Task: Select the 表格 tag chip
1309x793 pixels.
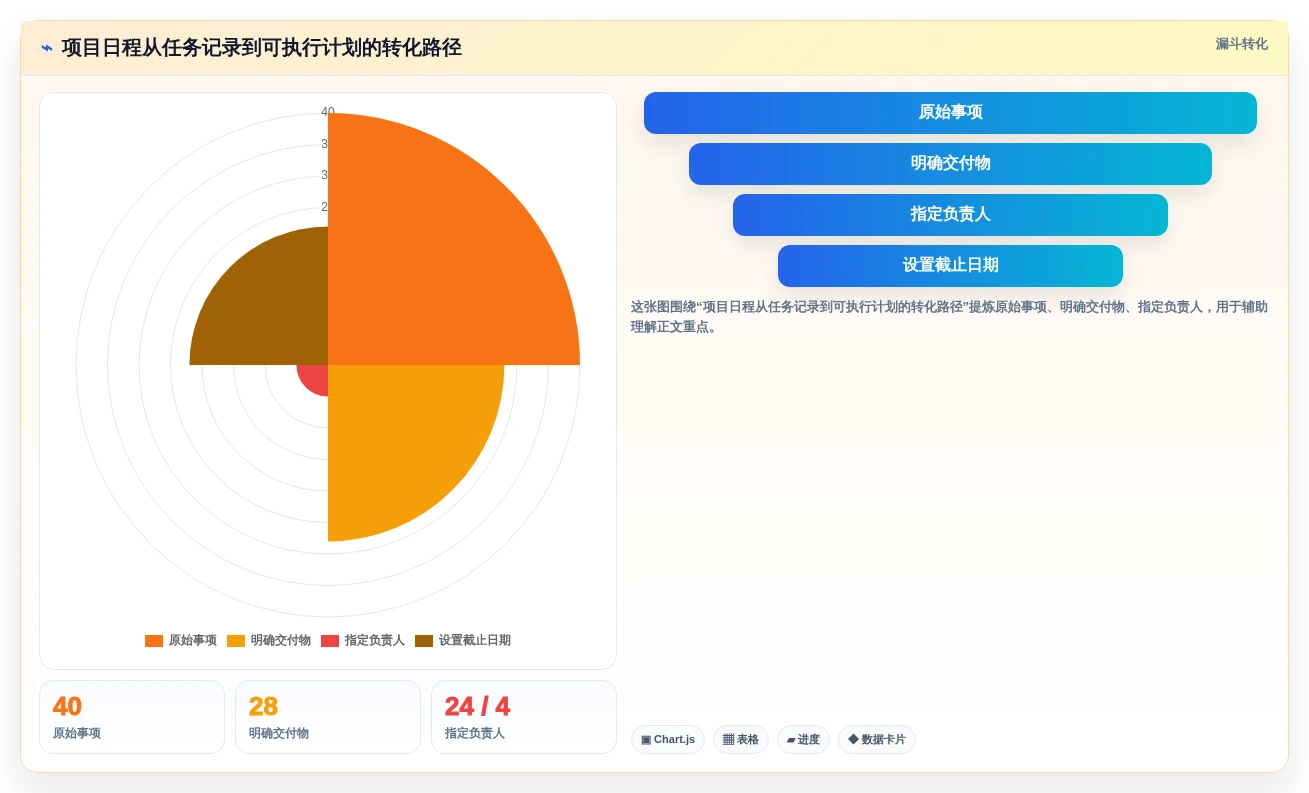Action: (x=741, y=740)
